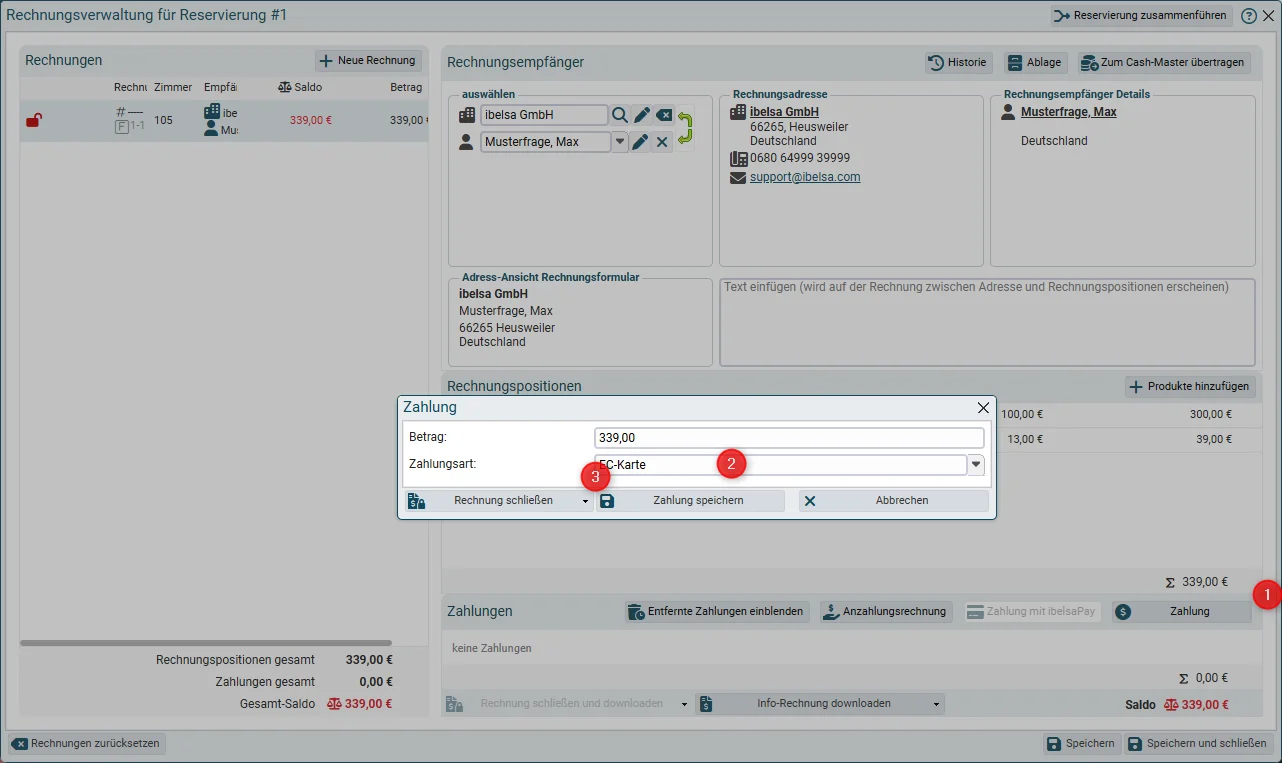Click Produkte hinzufügen
The image size is (1282, 763).
(x=1190, y=387)
